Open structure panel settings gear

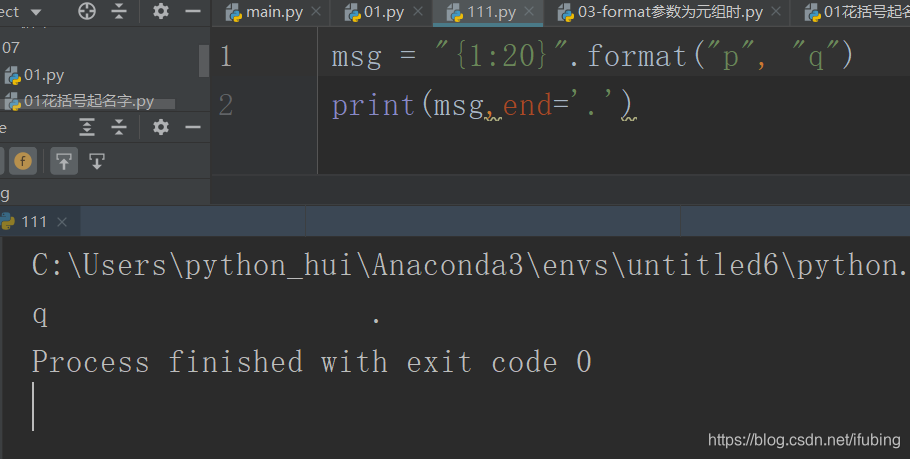coord(161,127)
